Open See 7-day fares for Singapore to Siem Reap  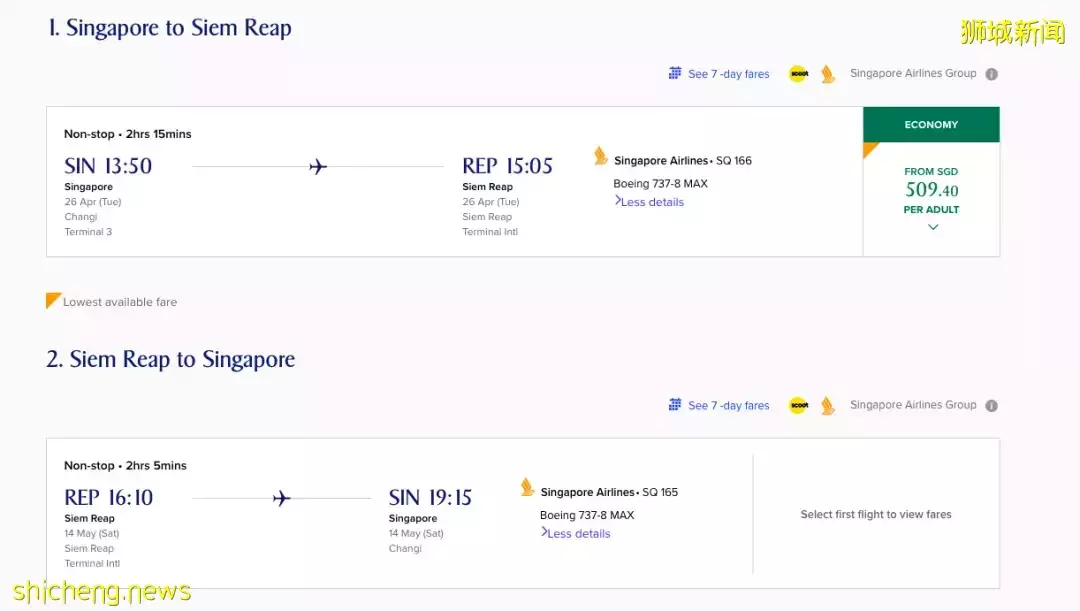[728, 74]
